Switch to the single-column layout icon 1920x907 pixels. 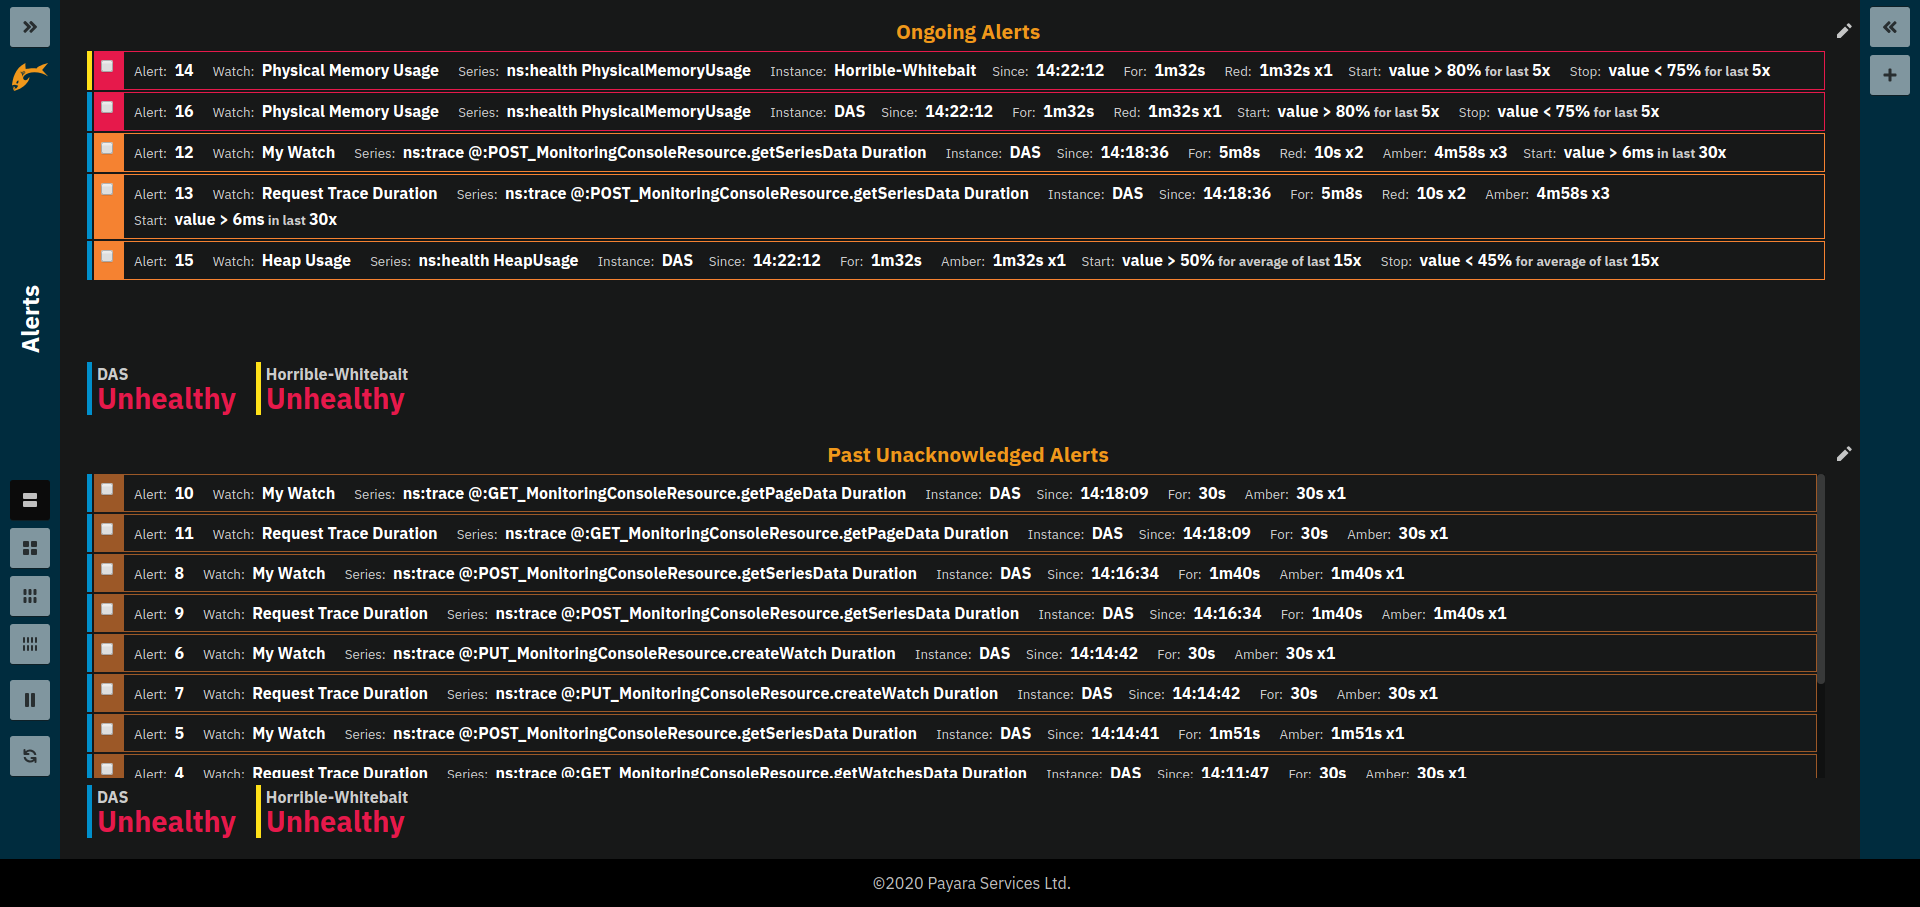(x=29, y=500)
